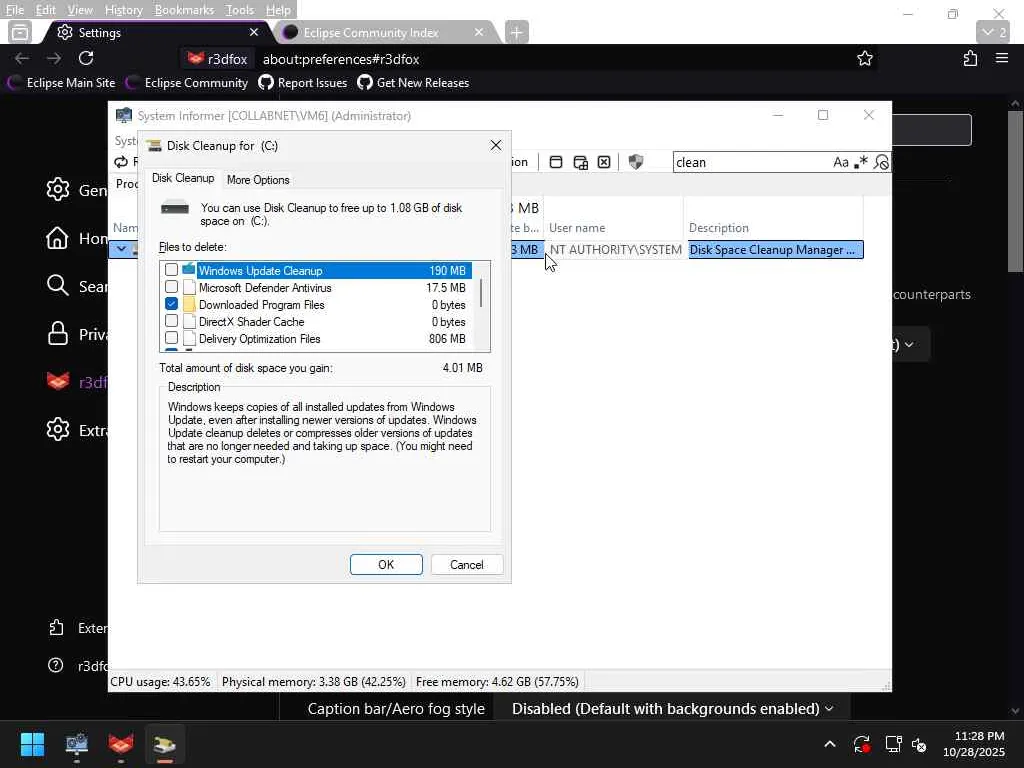Screen dimensions: 1024x768
Task: Show hidden system tray icons
Action: coord(829,744)
